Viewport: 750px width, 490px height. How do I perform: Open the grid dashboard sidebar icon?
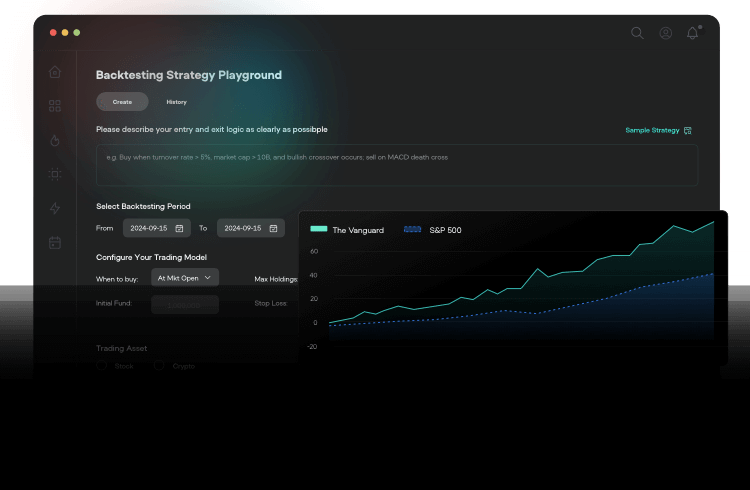point(55,106)
